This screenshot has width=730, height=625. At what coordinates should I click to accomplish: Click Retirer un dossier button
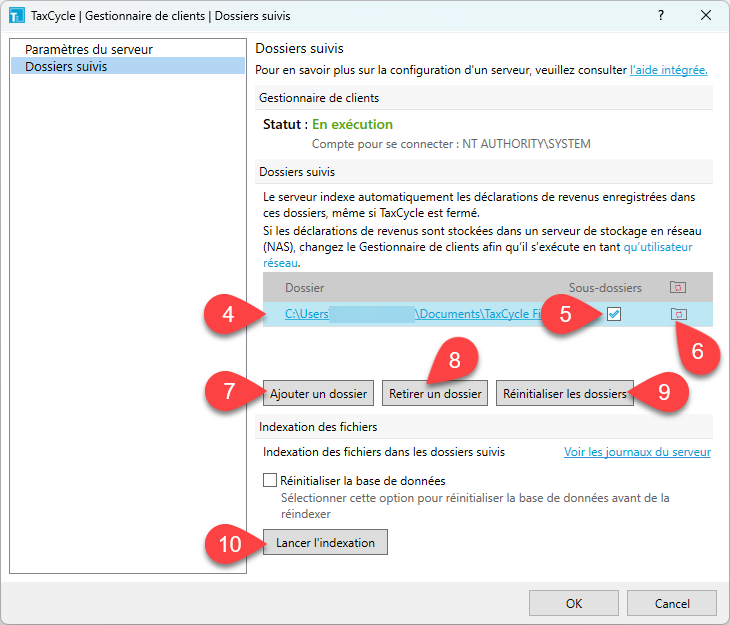(x=435, y=394)
